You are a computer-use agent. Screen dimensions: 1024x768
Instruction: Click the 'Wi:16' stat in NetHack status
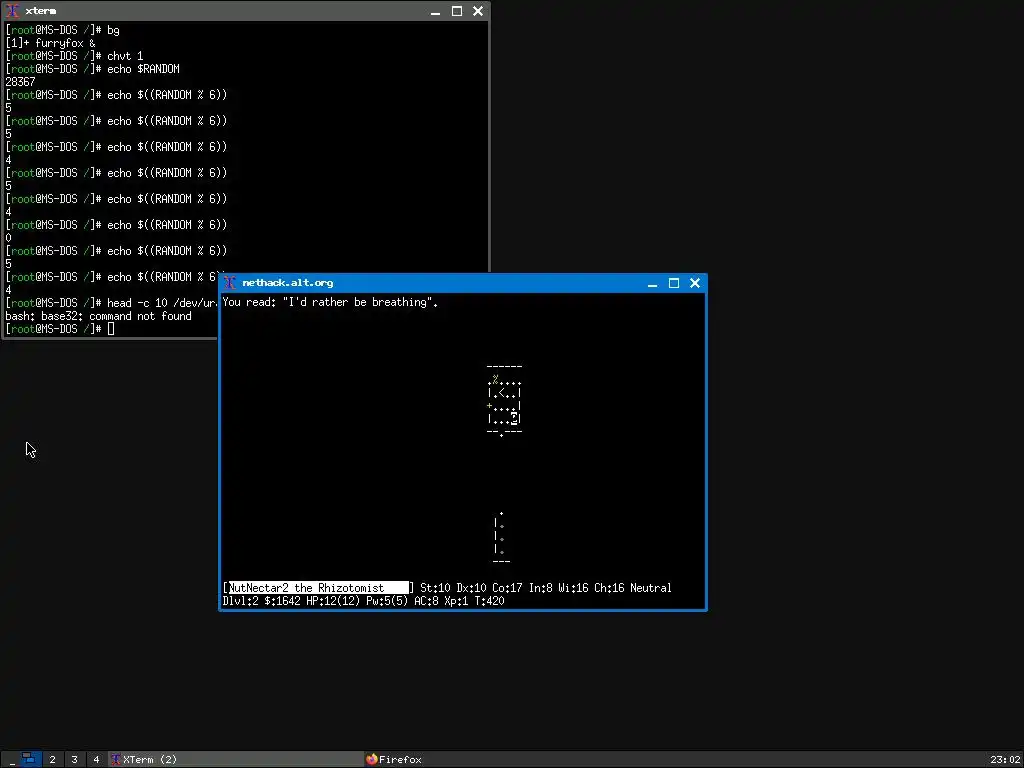(x=573, y=588)
